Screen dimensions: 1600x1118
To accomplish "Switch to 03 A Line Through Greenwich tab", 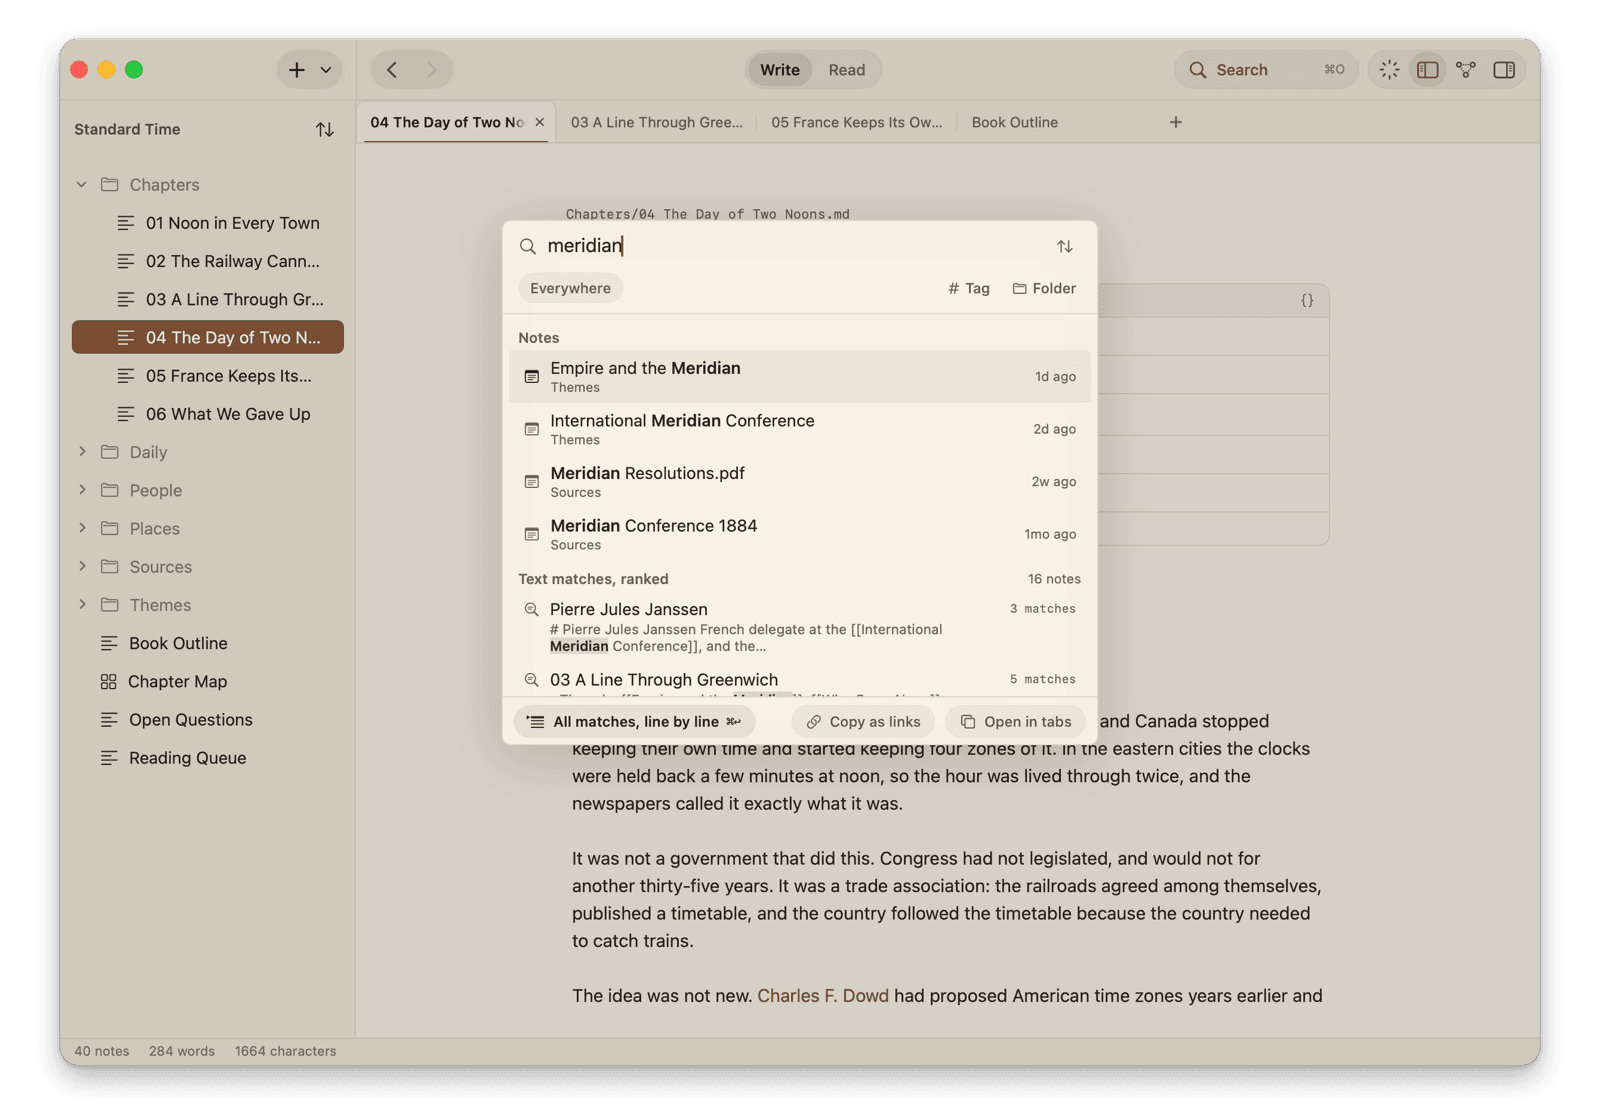I will click(x=656, y=122).
